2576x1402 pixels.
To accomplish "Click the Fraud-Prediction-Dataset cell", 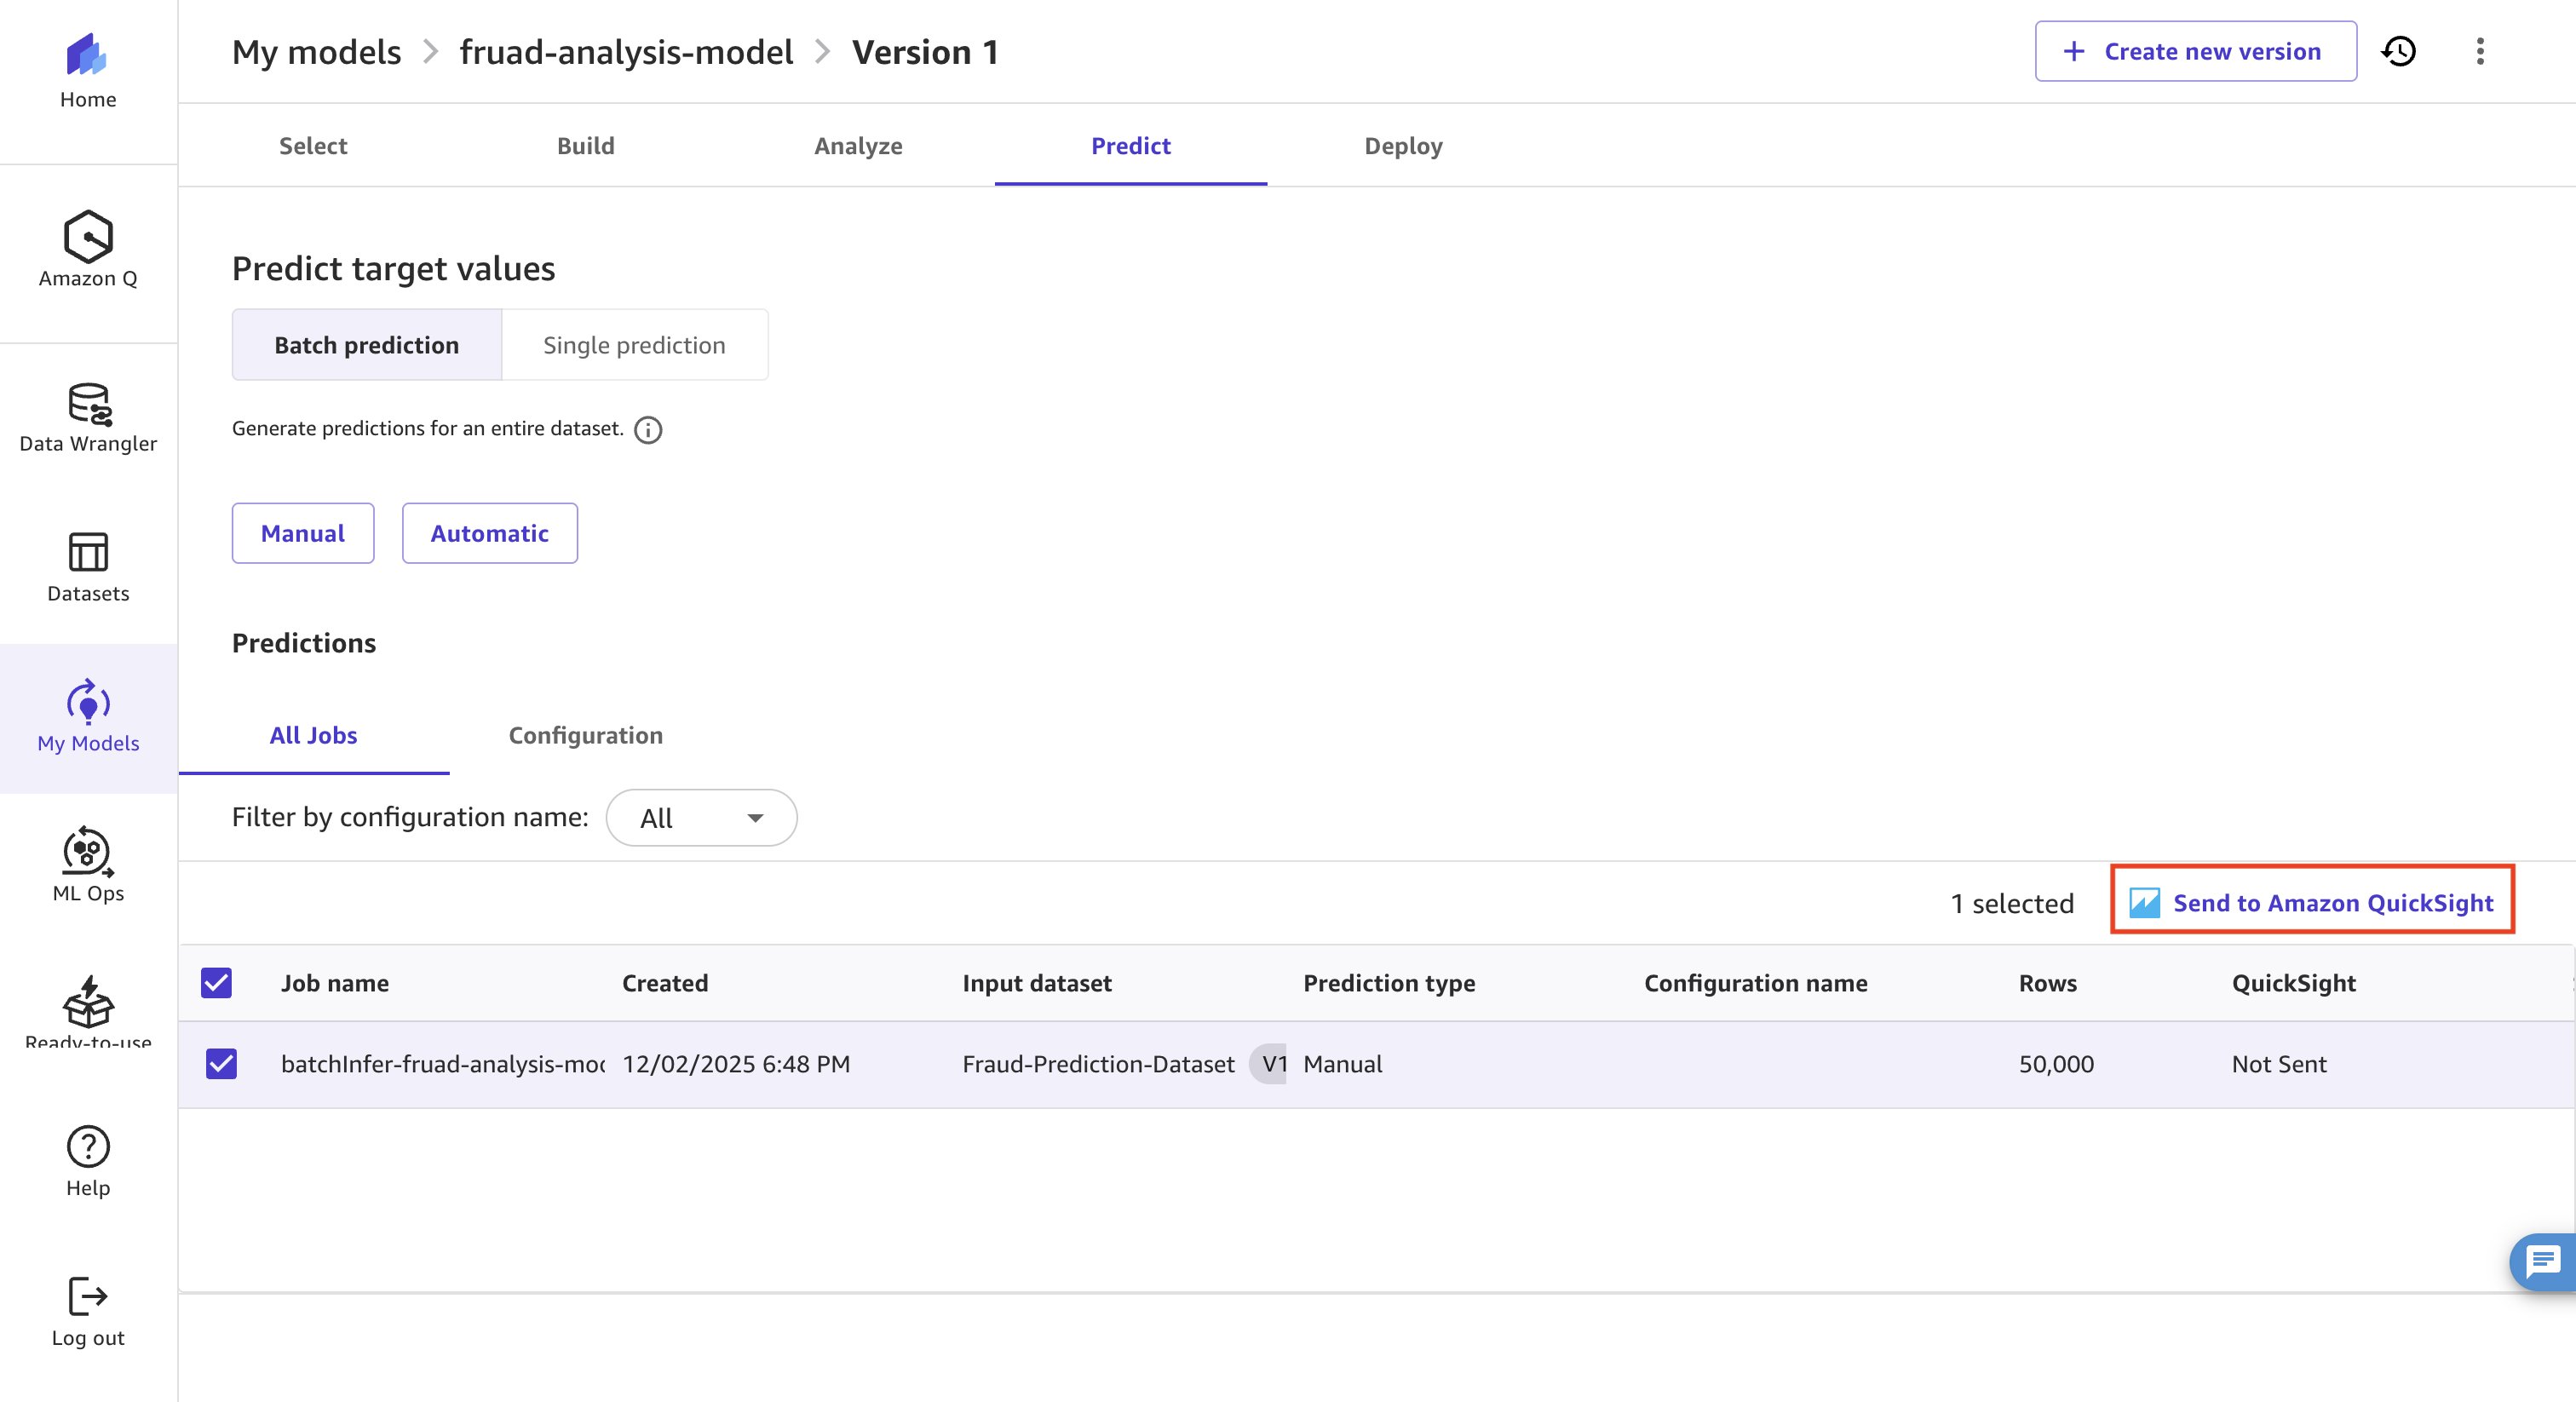I will pos(1098,1064).
